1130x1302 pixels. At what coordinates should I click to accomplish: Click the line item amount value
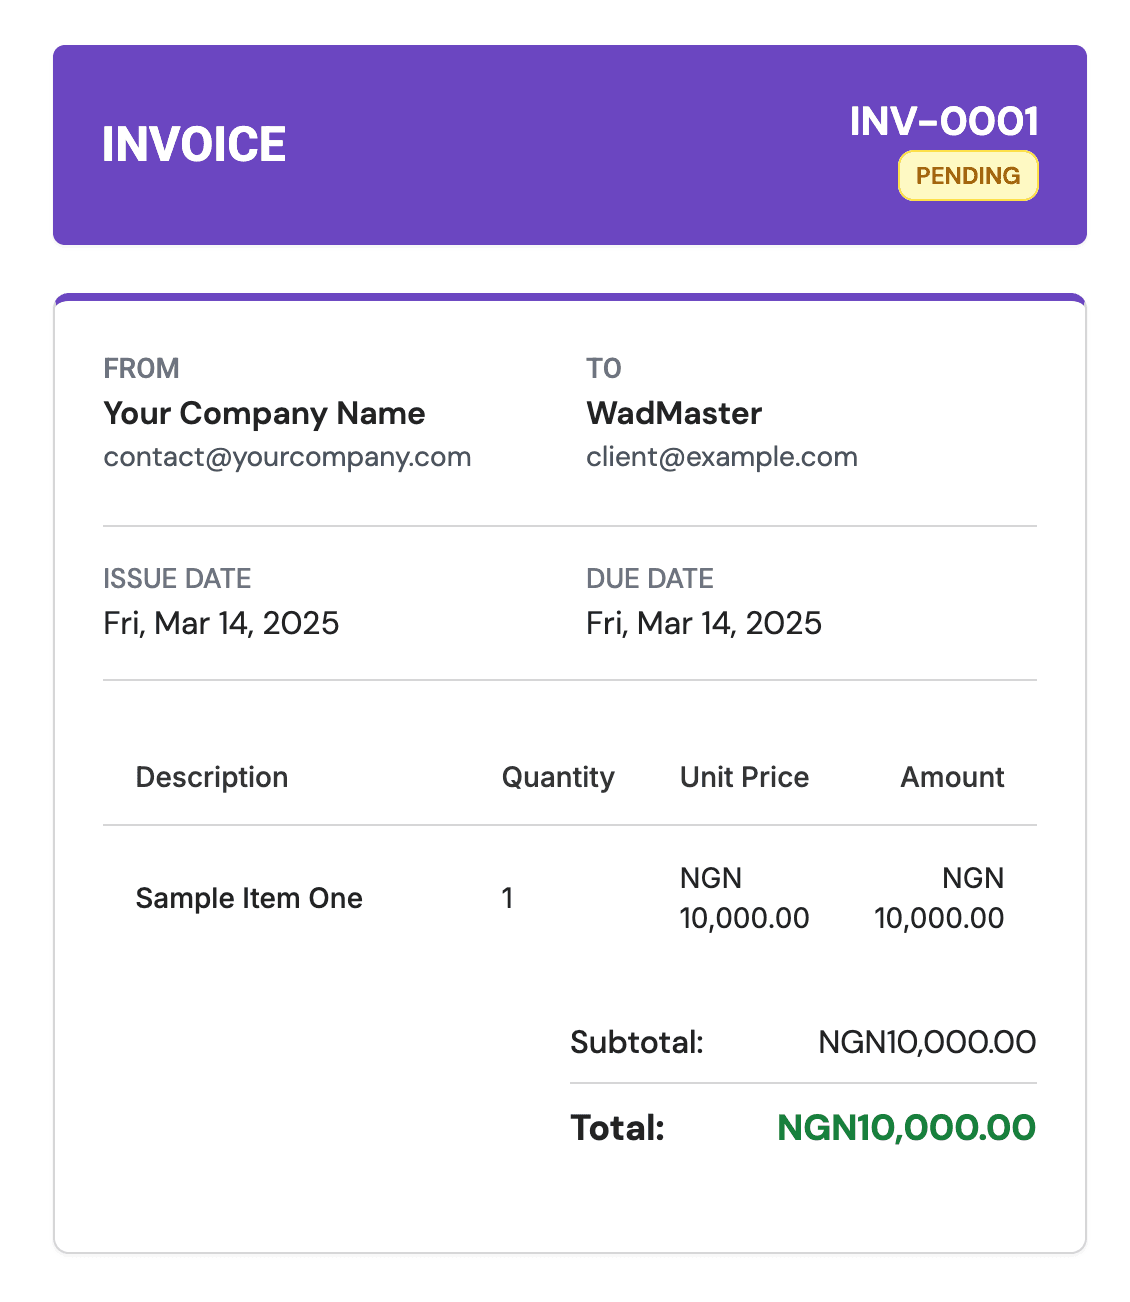click(939, 898)
